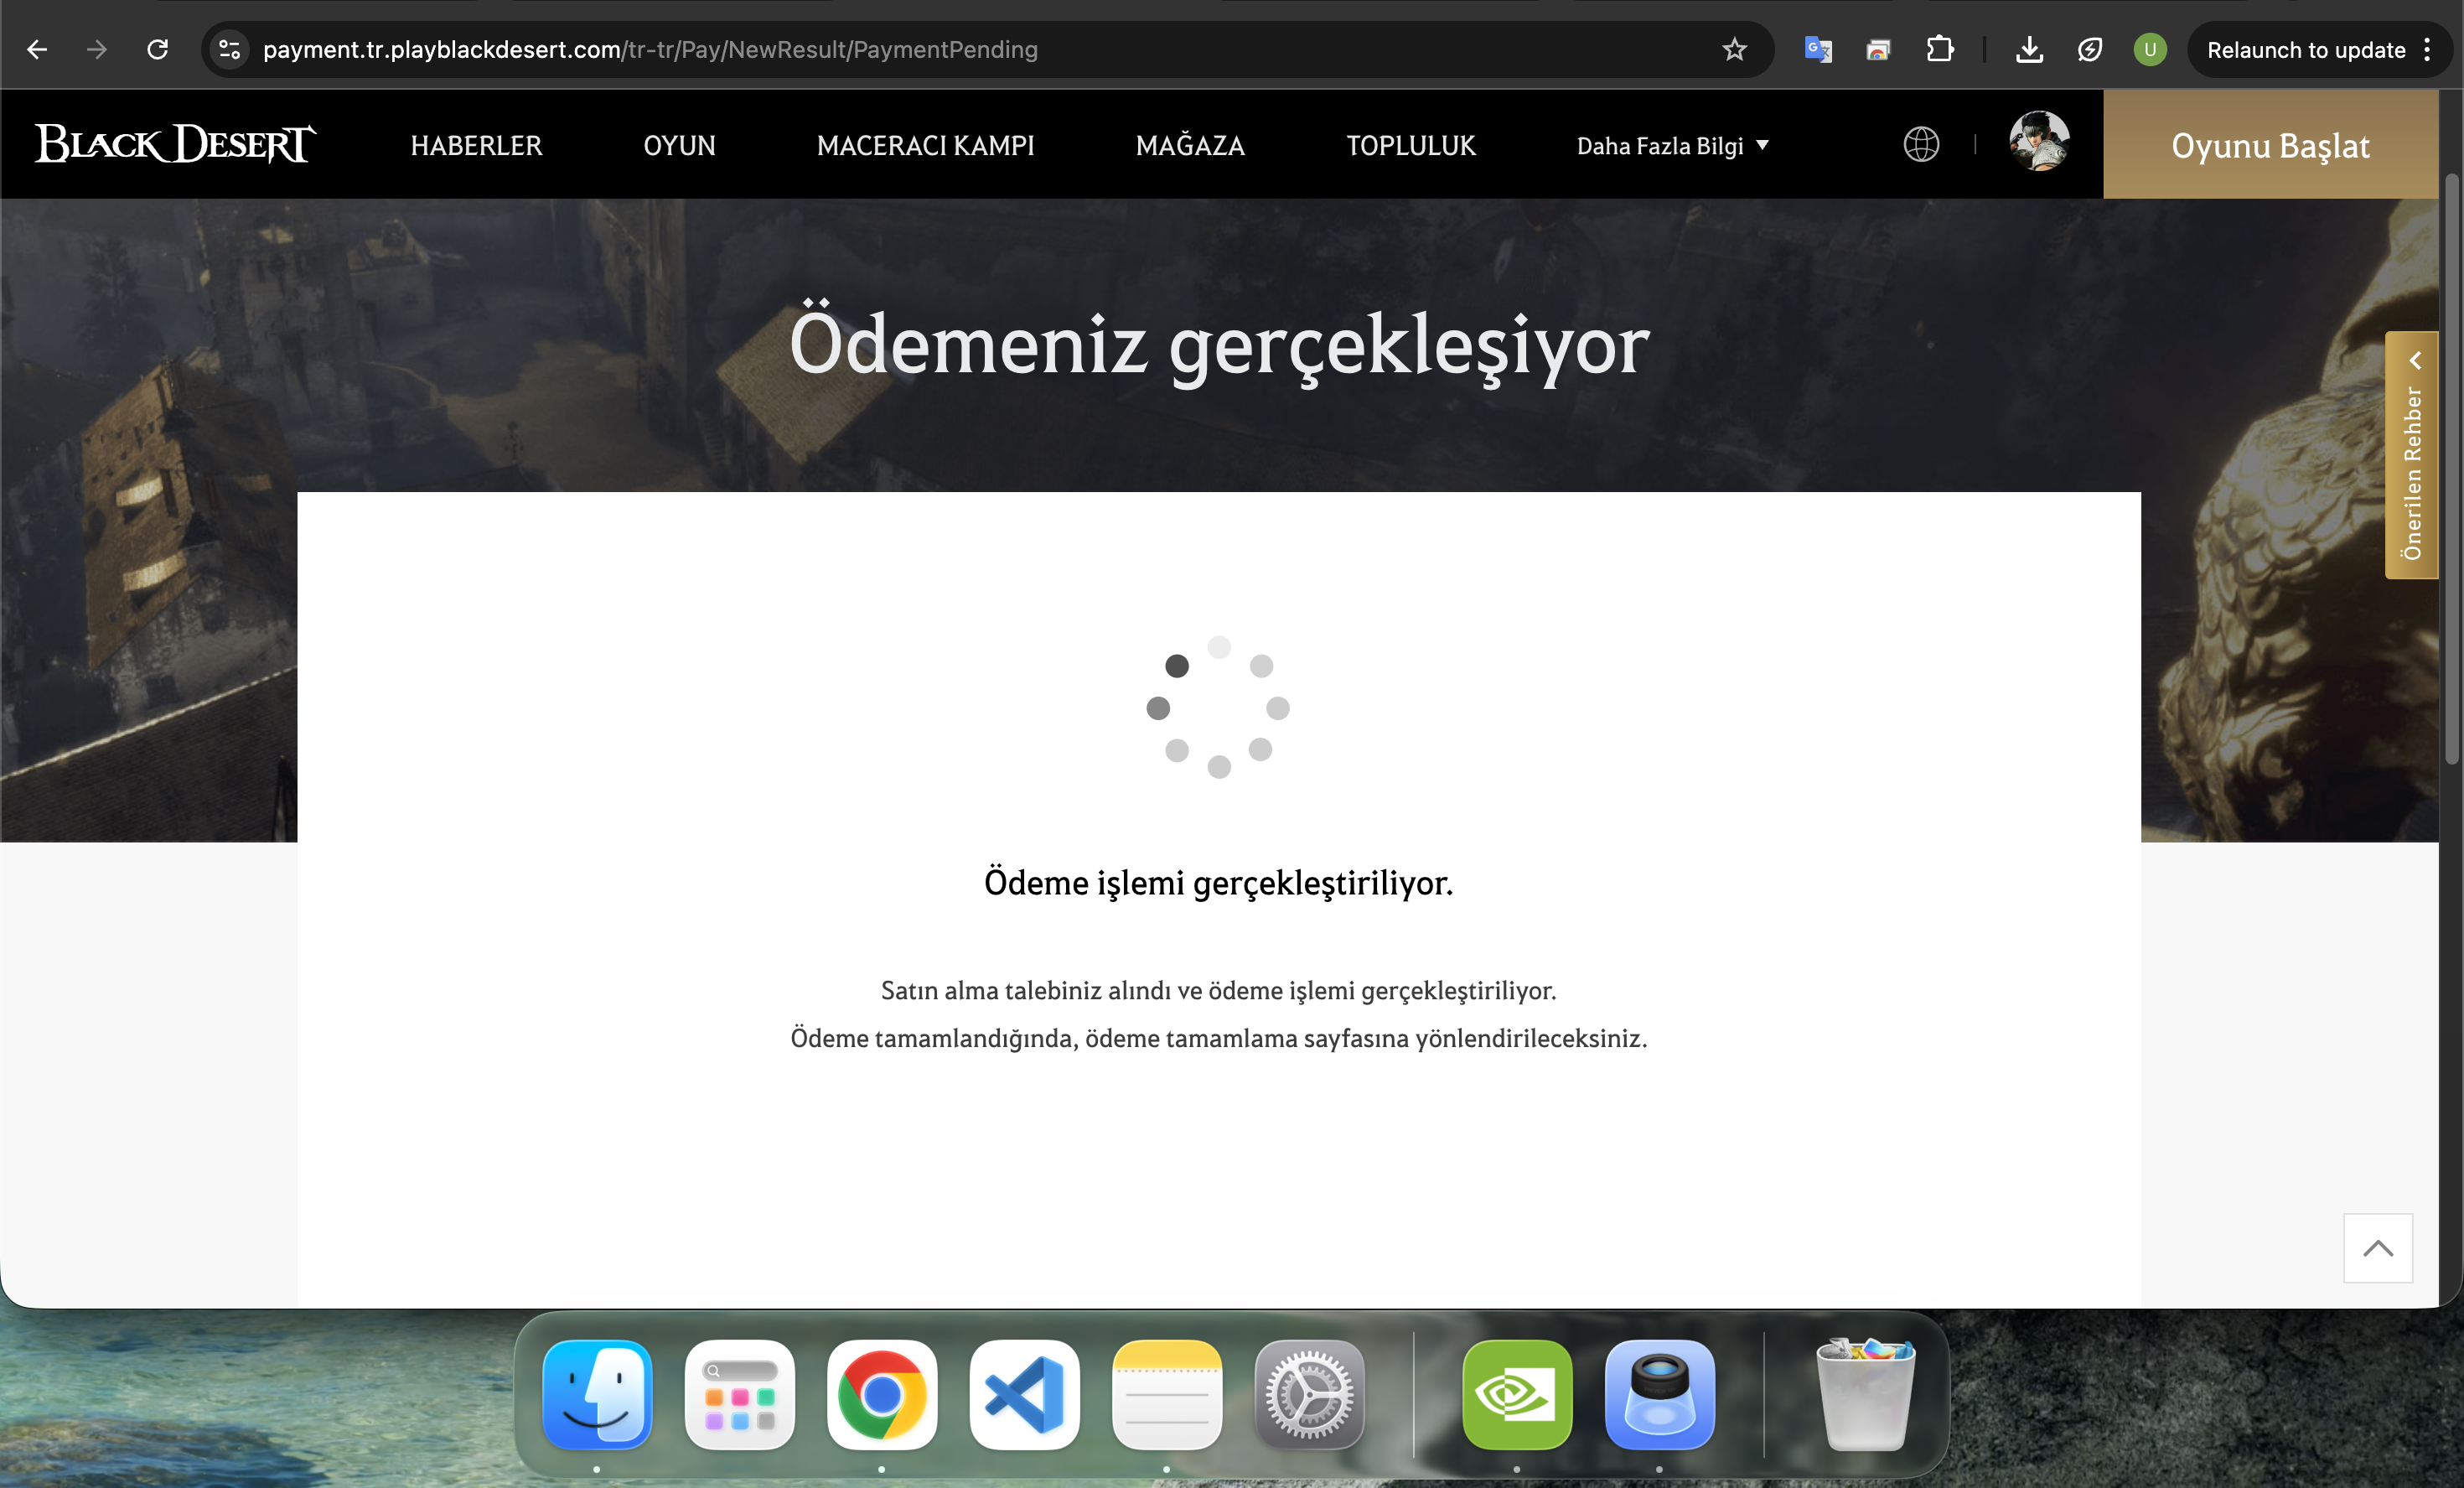The width and height of the screenshot is (2464, 1488).
Task: Open the Google Translate extension
Action: pyautogui.click(x=1818, y=49)
